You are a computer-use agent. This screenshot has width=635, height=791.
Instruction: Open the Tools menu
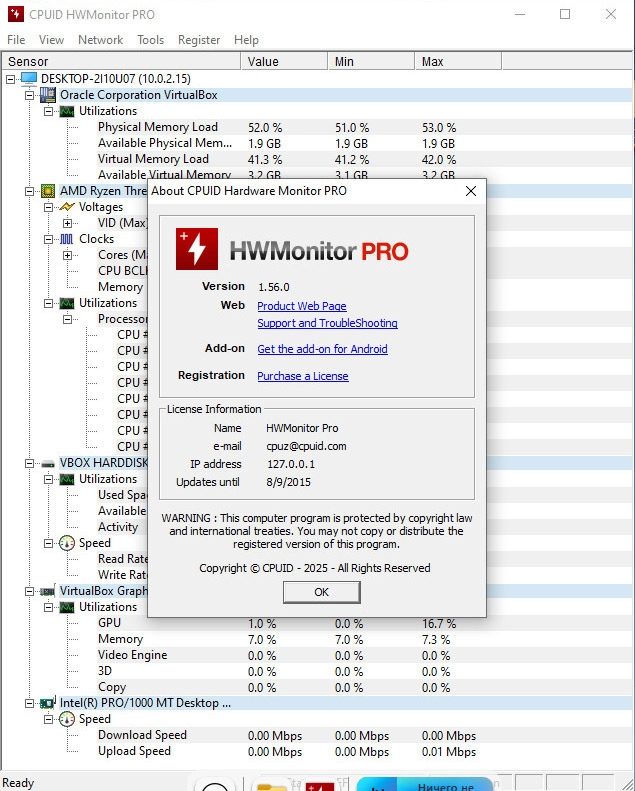(x=150, y=40)
